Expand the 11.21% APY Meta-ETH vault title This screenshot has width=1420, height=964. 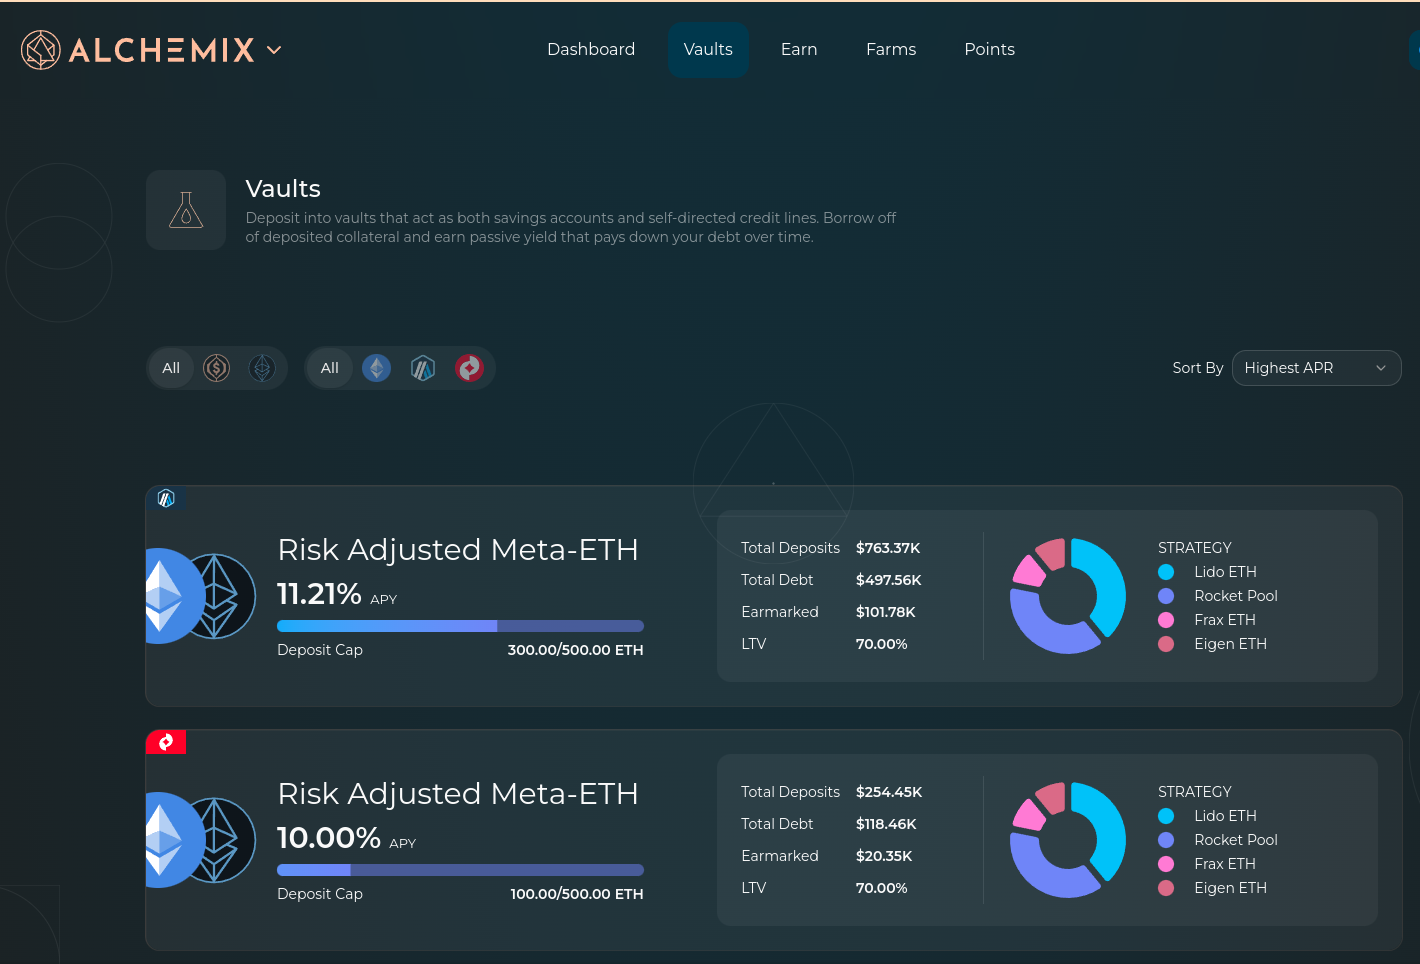[457, 550]
